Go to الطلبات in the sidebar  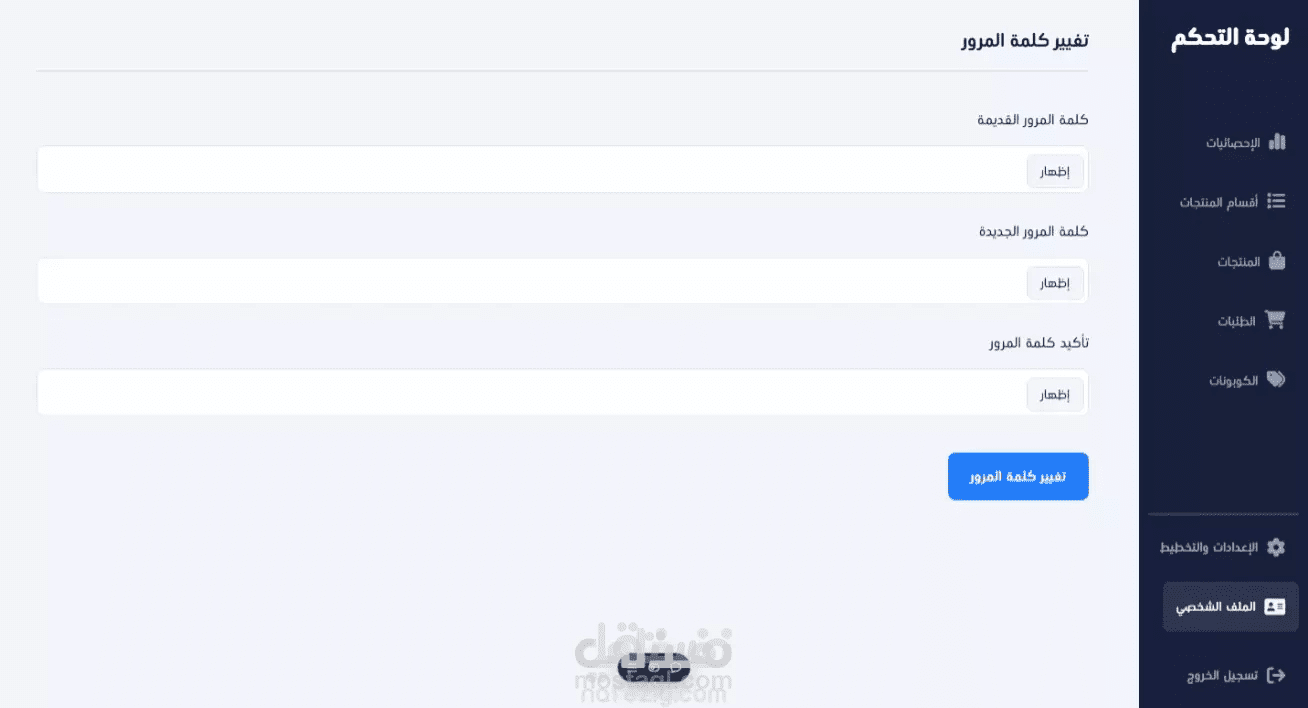pos(1236,322)
